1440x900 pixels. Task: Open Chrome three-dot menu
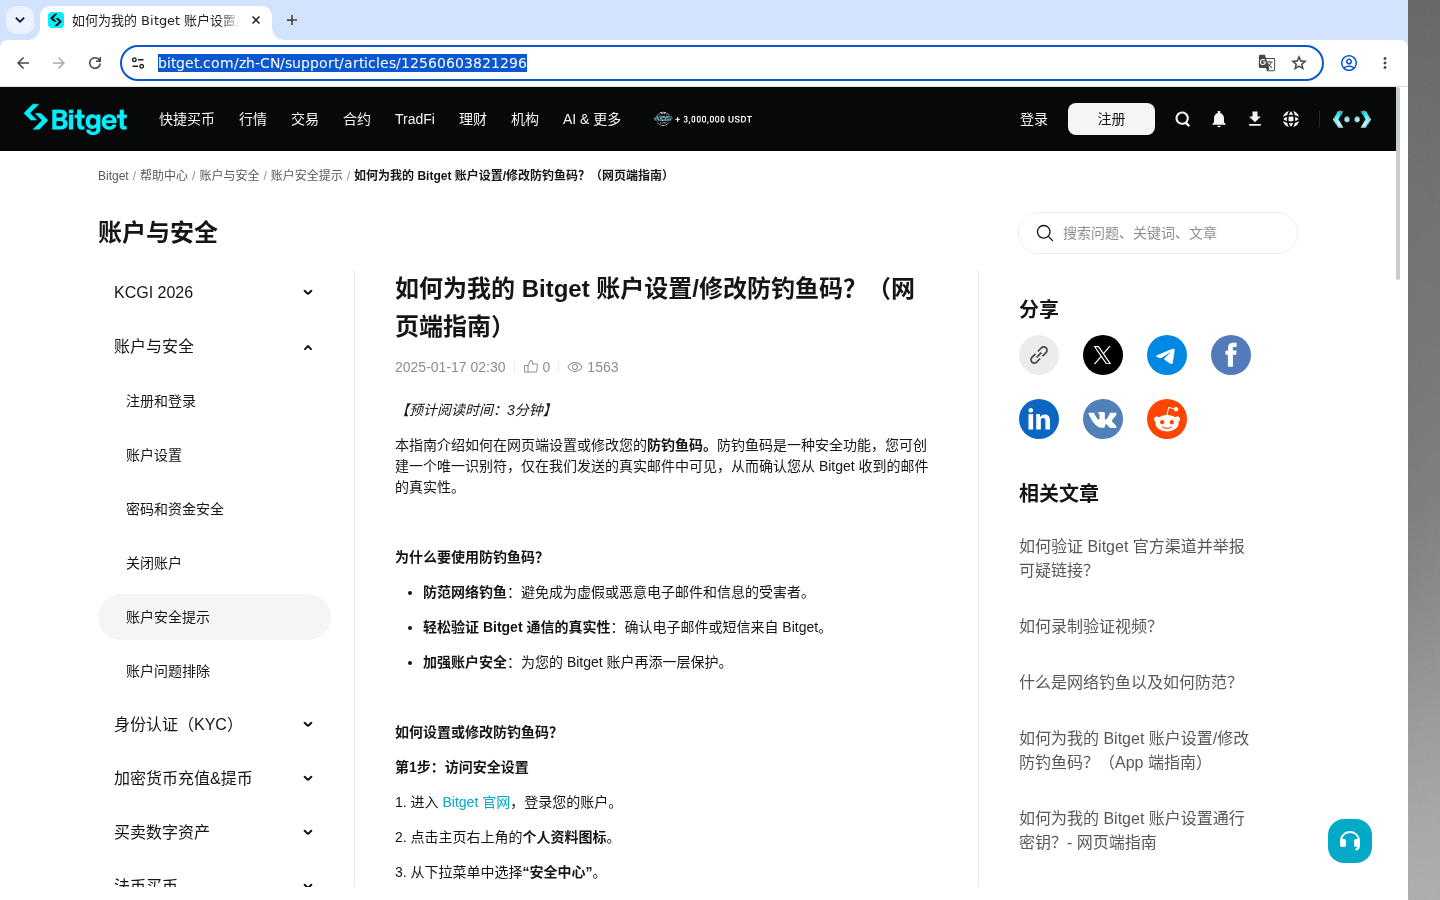pyautogui.click(x=1385, y=63)
